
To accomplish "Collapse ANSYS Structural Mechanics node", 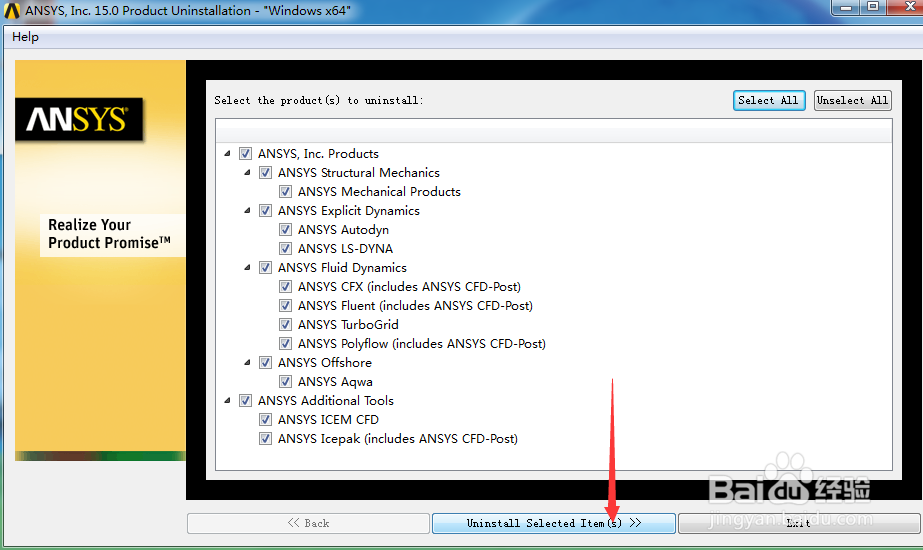I will pos(247,173).
